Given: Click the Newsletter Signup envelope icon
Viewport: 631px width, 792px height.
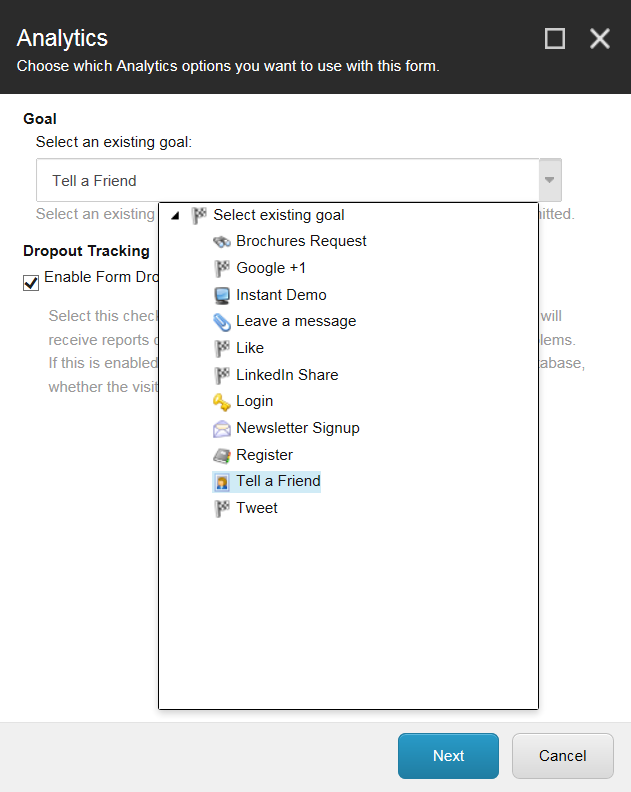Looking at the screenshot, I should 222,428.
